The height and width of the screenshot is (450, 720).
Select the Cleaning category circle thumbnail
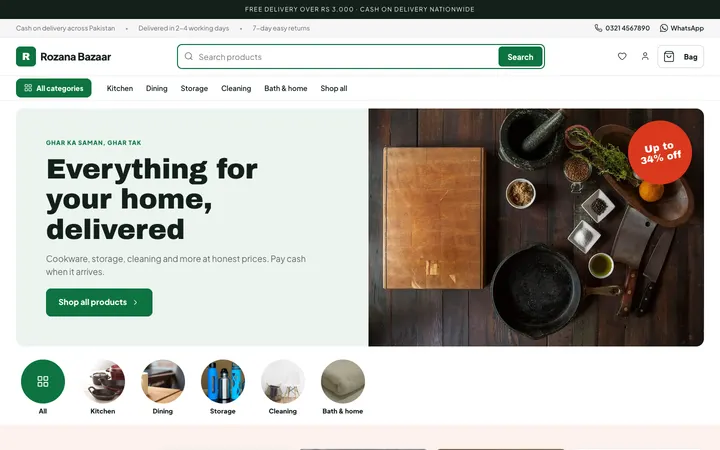click(283, 381)
